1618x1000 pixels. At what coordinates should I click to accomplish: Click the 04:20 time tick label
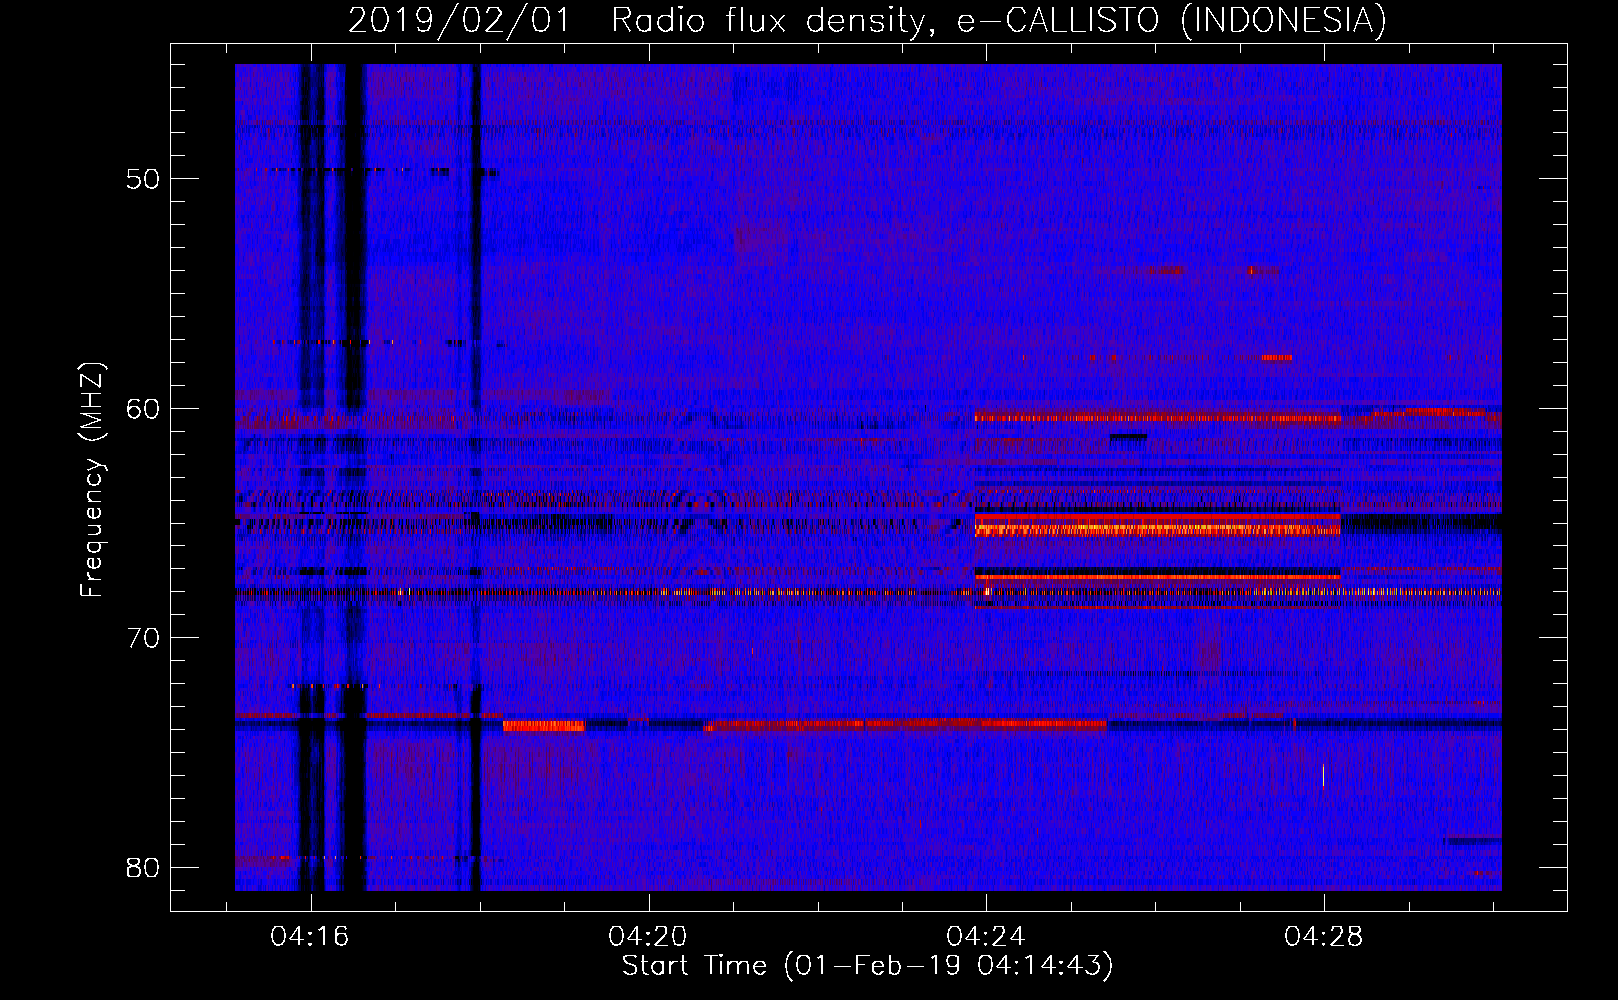tap(648, 936)
